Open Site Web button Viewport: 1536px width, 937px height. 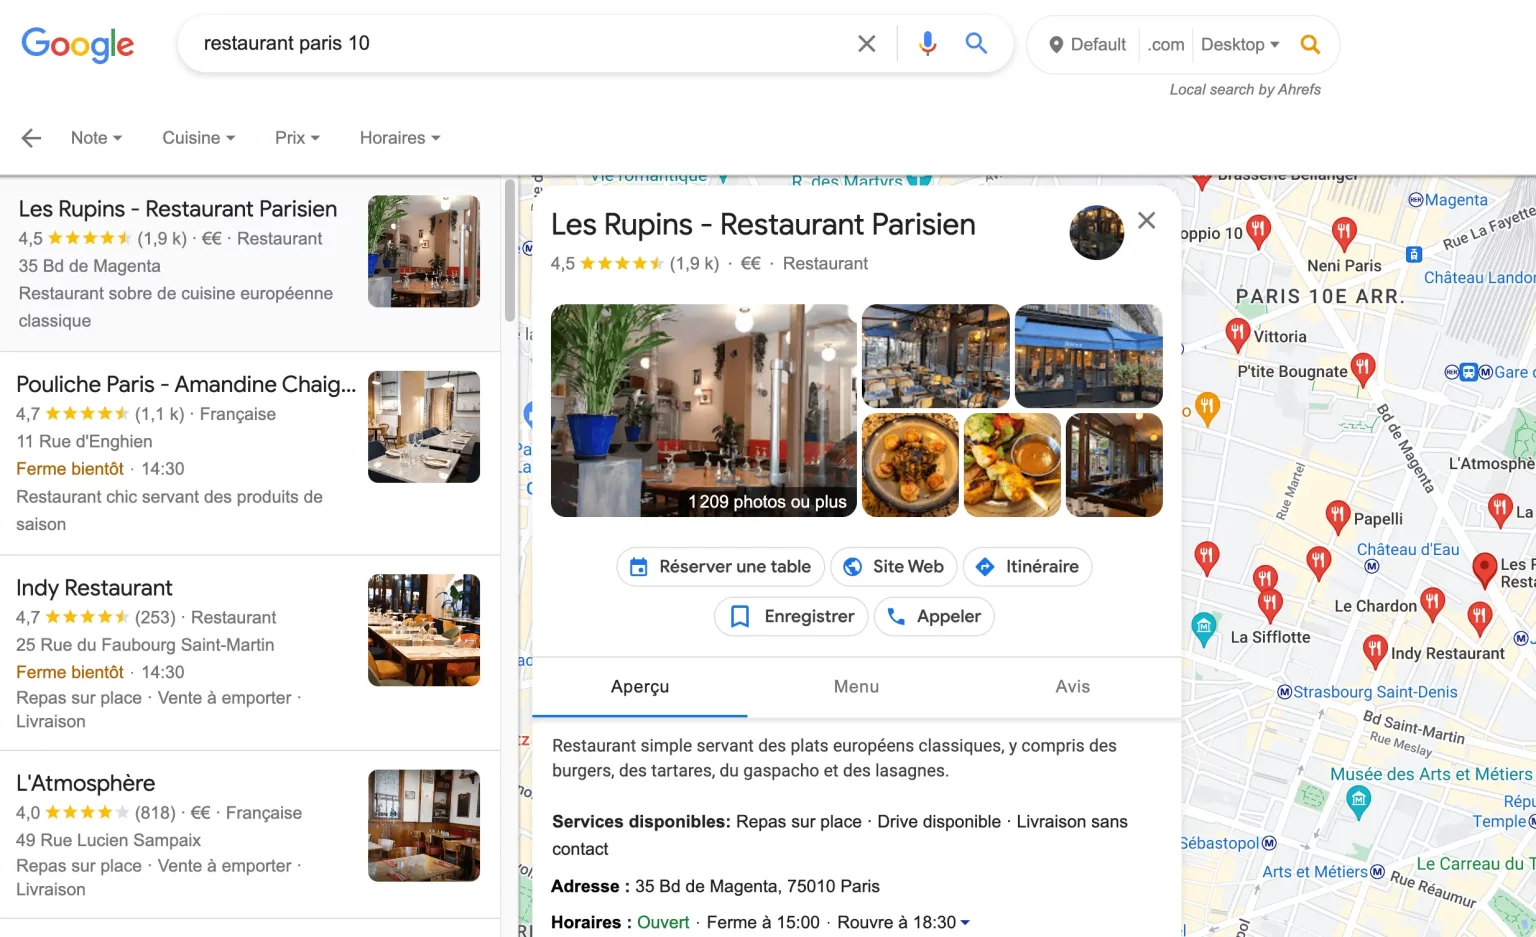894,567
